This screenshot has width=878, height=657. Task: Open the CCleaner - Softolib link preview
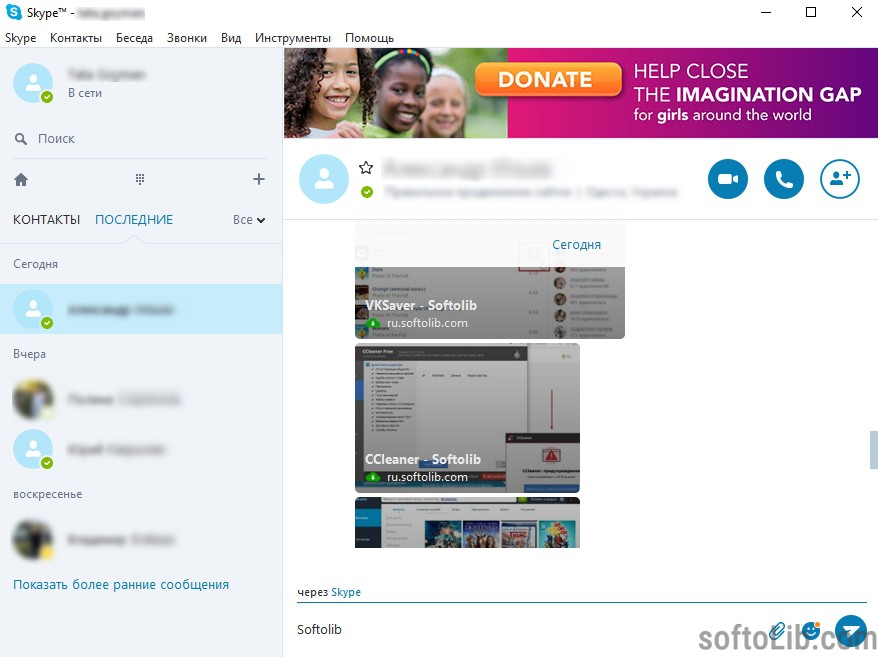pyautogui.click(x=467, y=418)
